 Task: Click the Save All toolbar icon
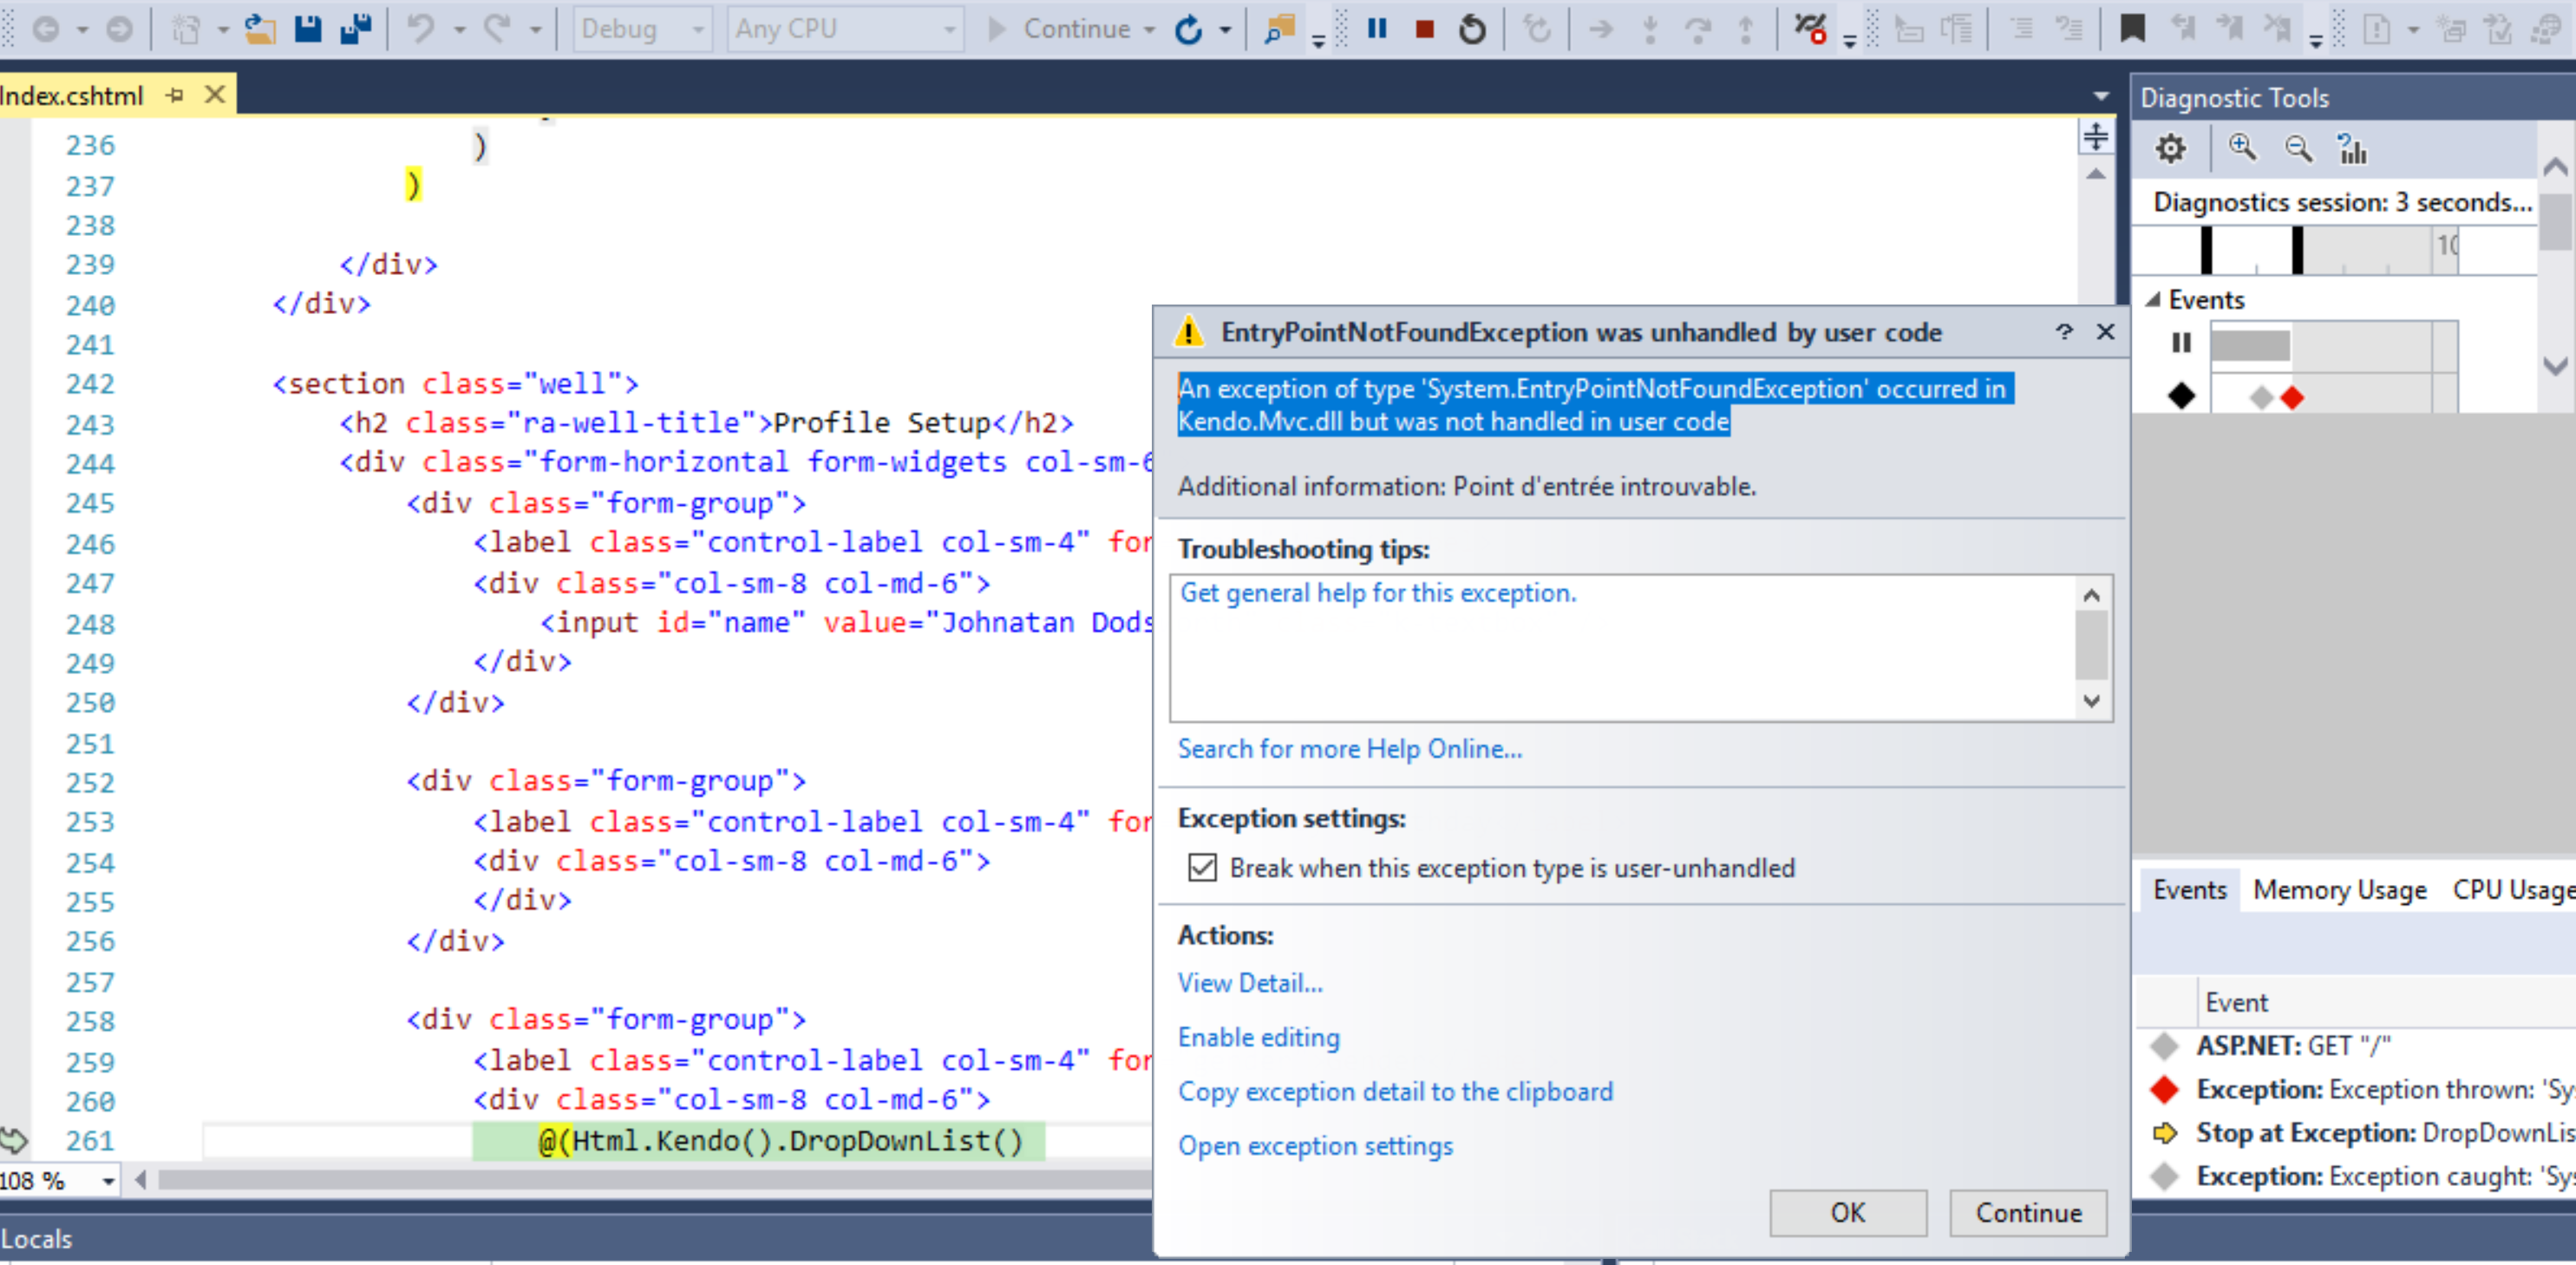pos(355,29)
